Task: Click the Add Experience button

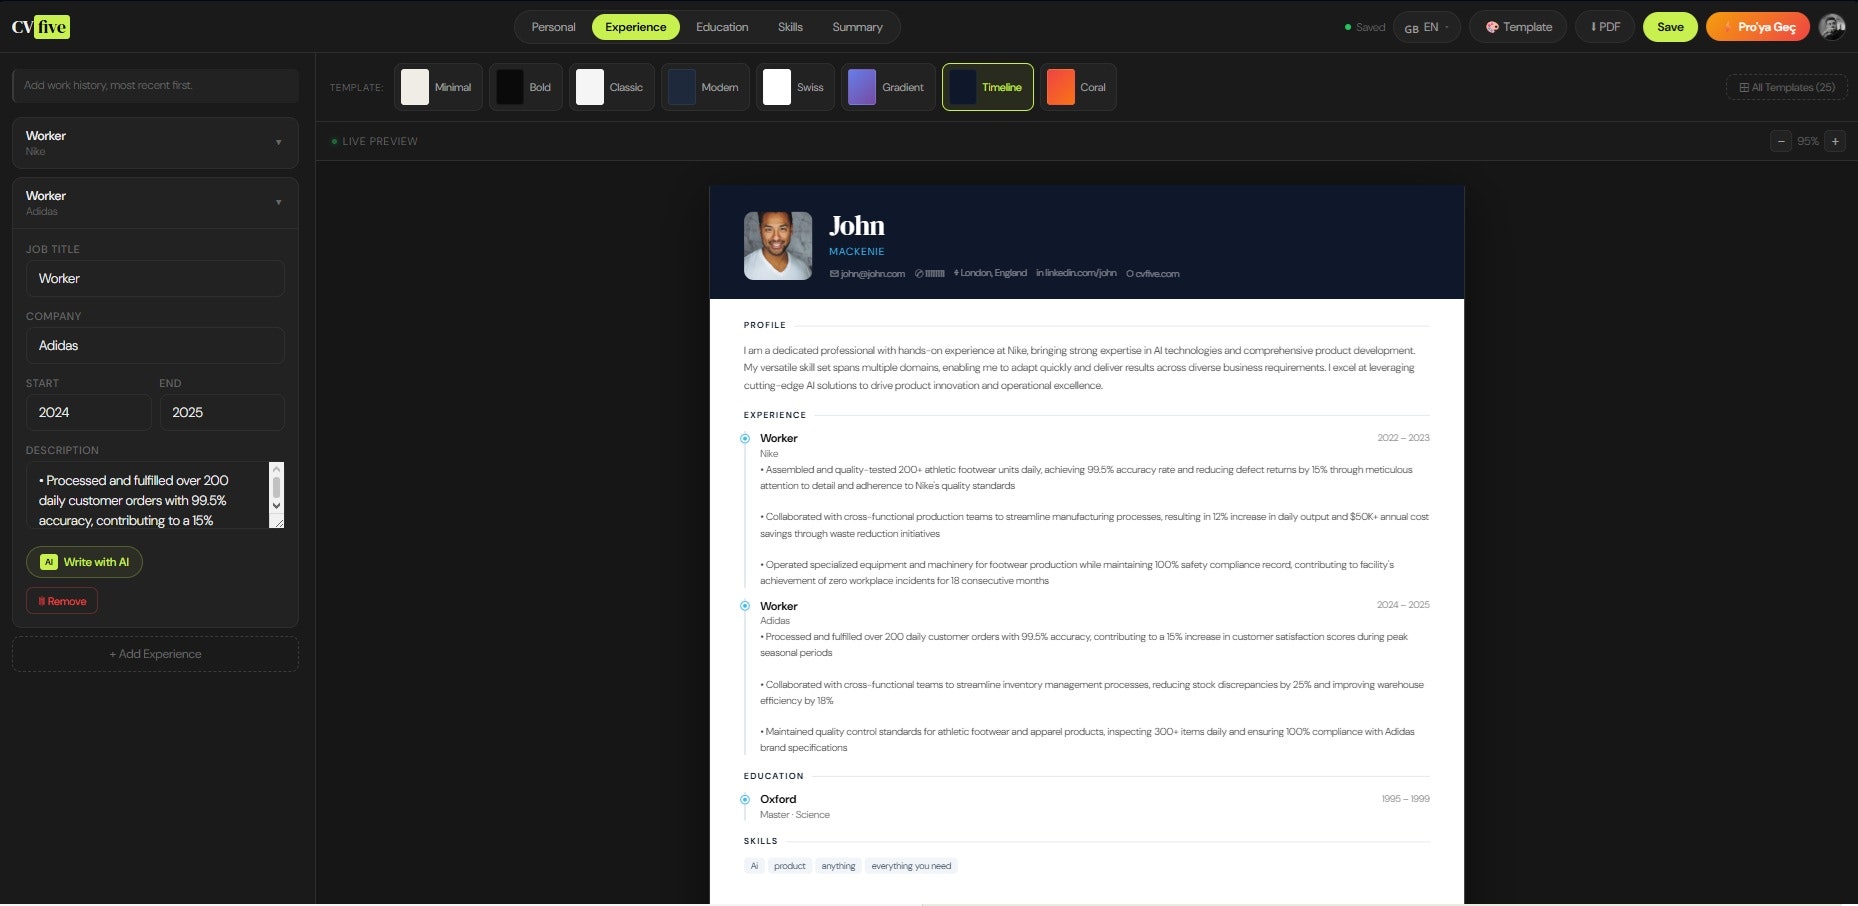Action: 155,654
